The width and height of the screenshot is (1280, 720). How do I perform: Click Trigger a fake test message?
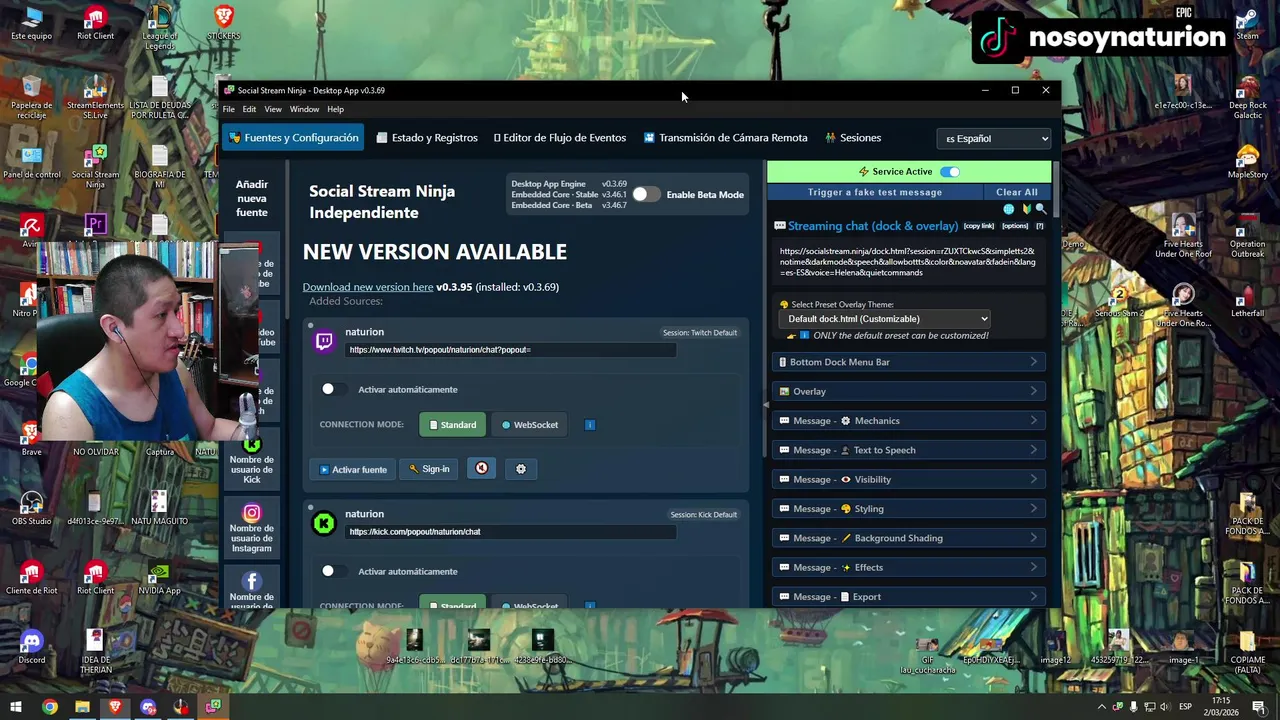click(875, 192)
